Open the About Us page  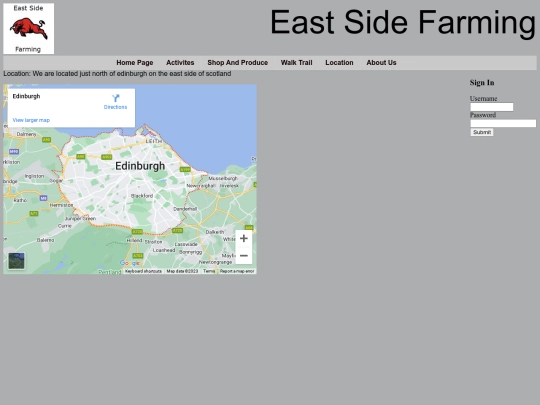(x=381, y=63)
